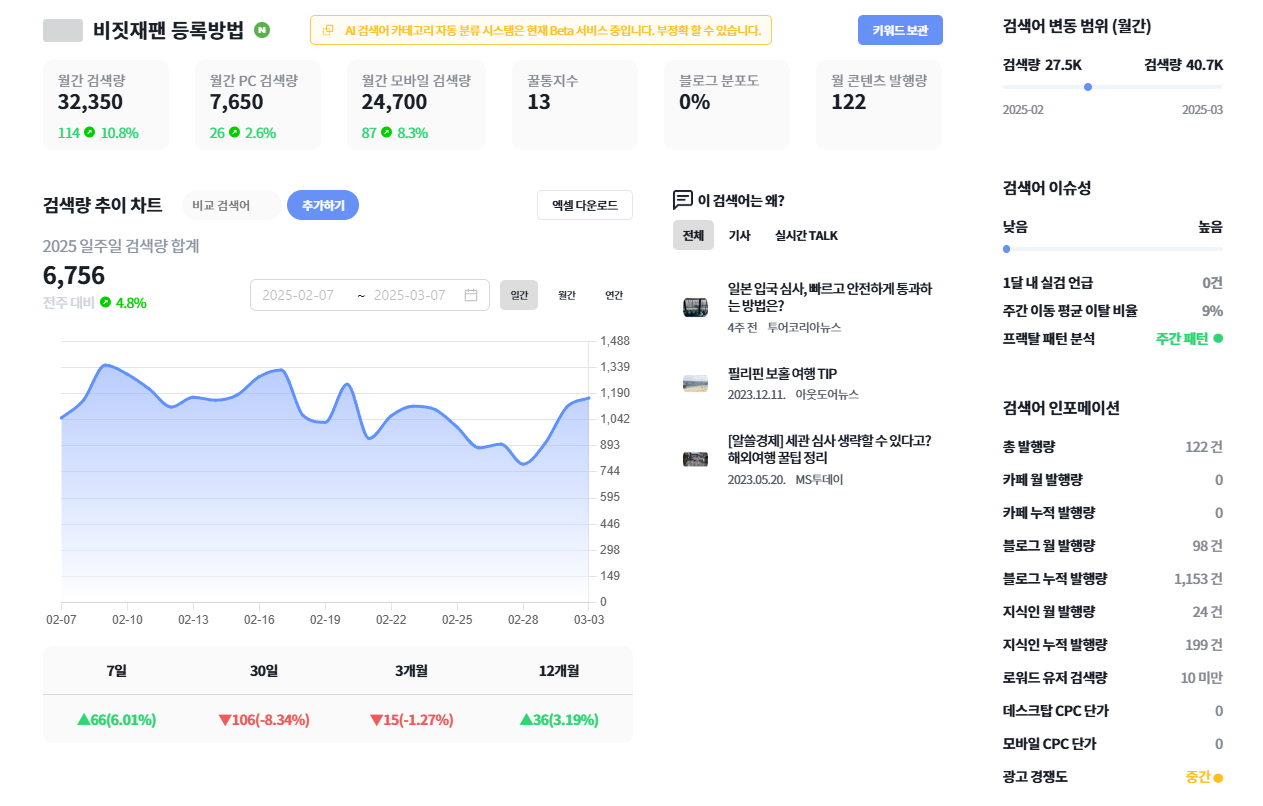
Task: Open the thumbnail for 필리핀 보홀 여행 TIP
Action: [695, 384]
